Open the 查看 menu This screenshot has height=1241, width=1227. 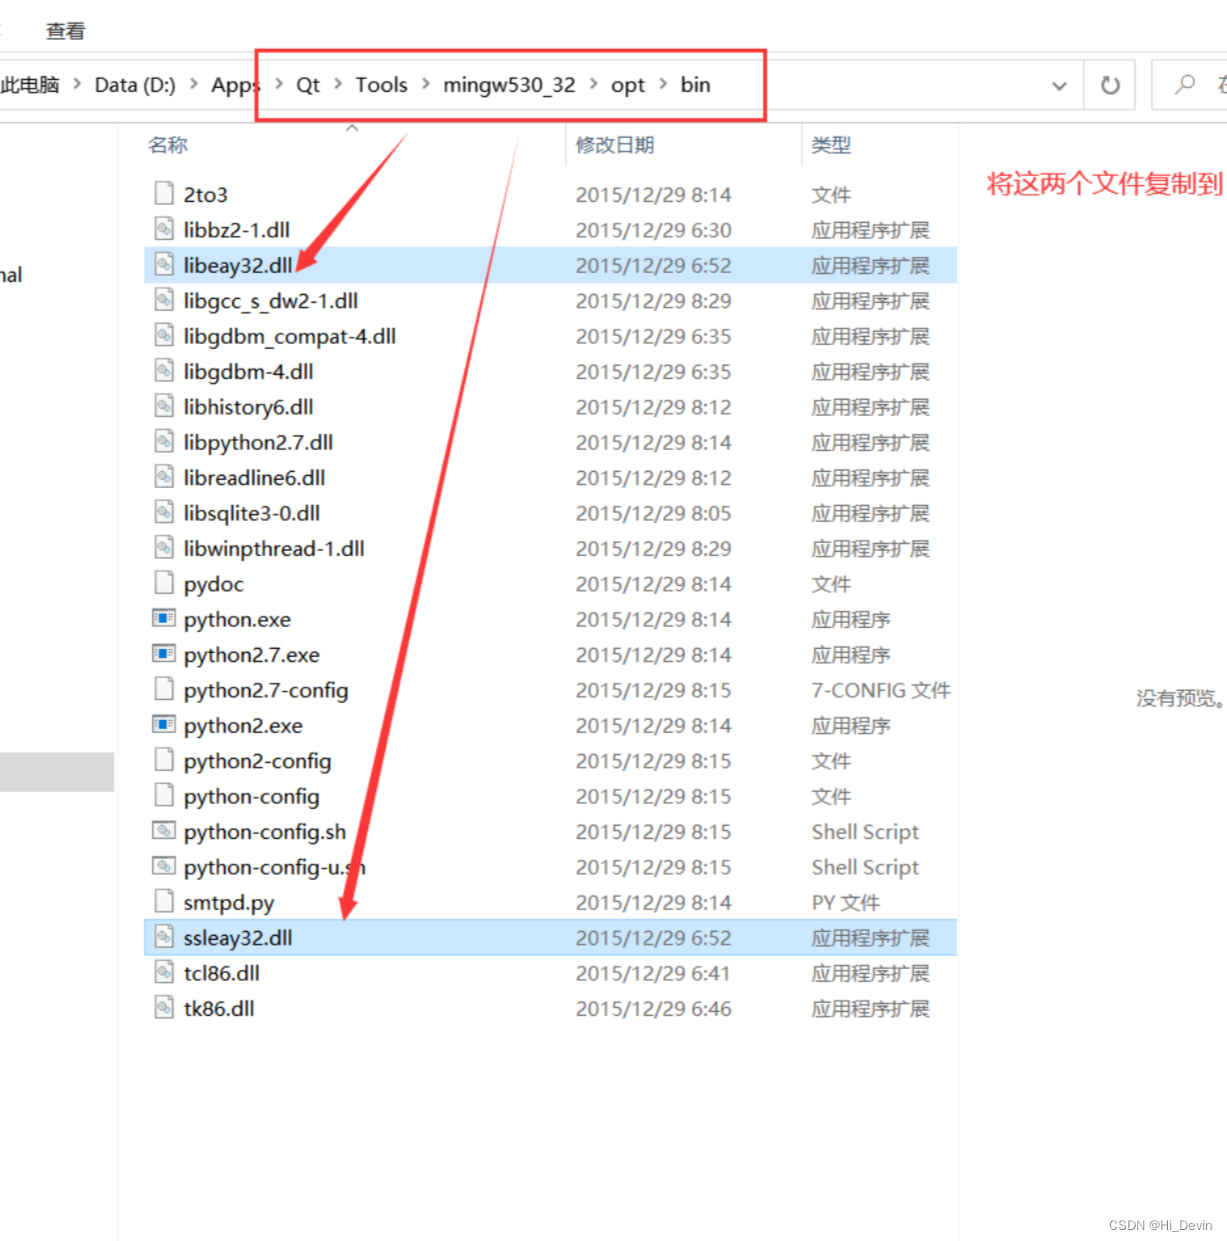[x=64, y=30]
